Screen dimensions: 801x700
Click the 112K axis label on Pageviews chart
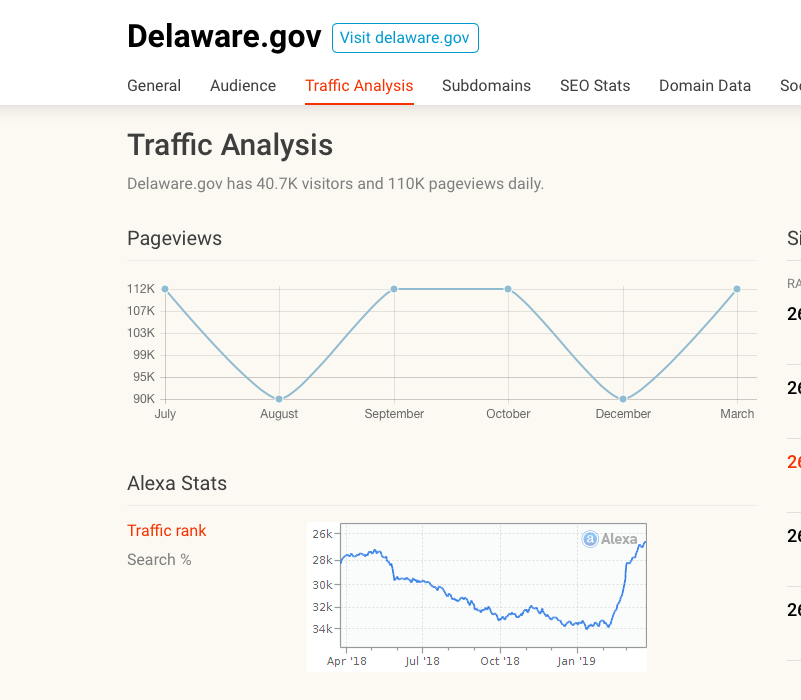(141, 289)
